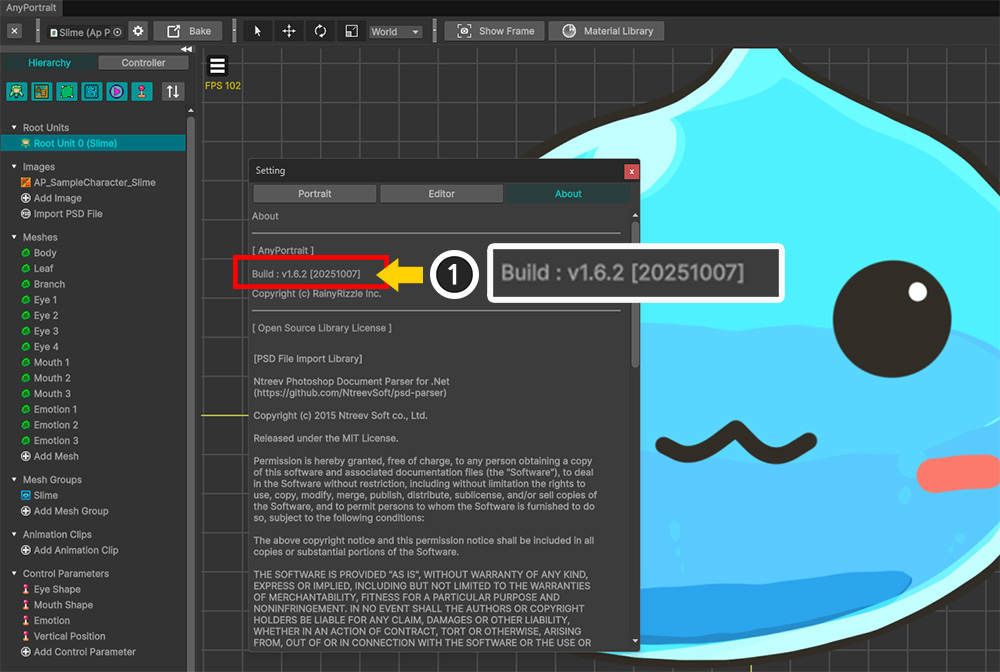Collapse the Meshes tree section
This screenshot has width=1000, height=672.
[x=14, y=238]
